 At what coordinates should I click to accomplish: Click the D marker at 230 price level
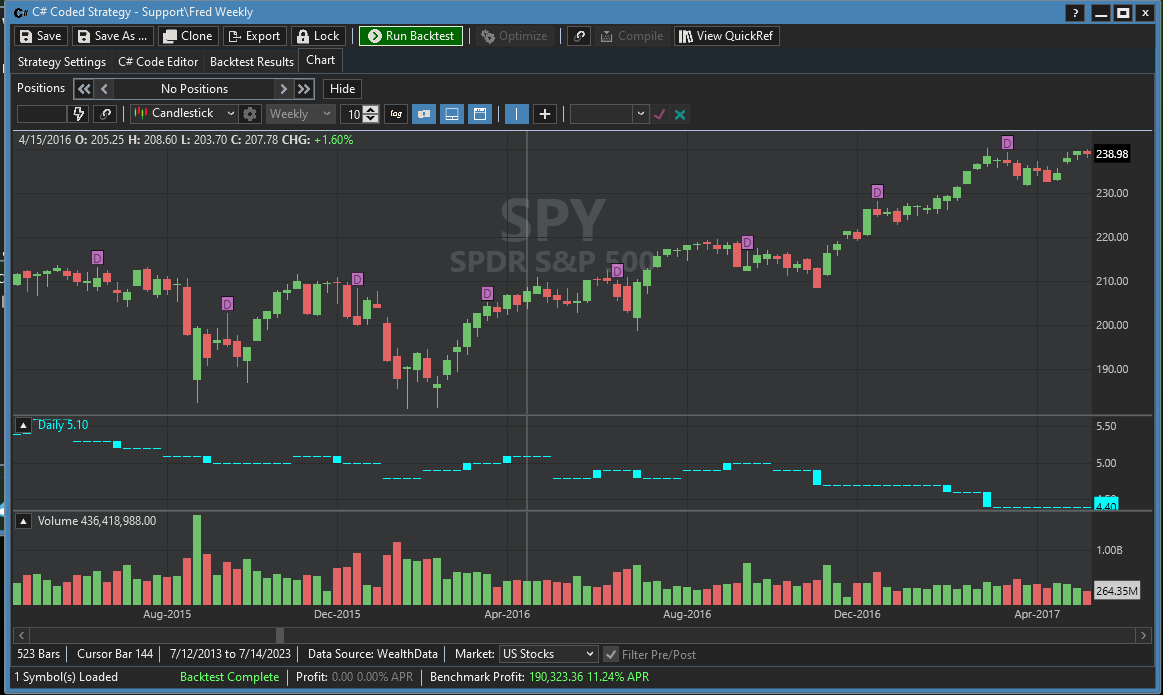[x=877, y=191]
